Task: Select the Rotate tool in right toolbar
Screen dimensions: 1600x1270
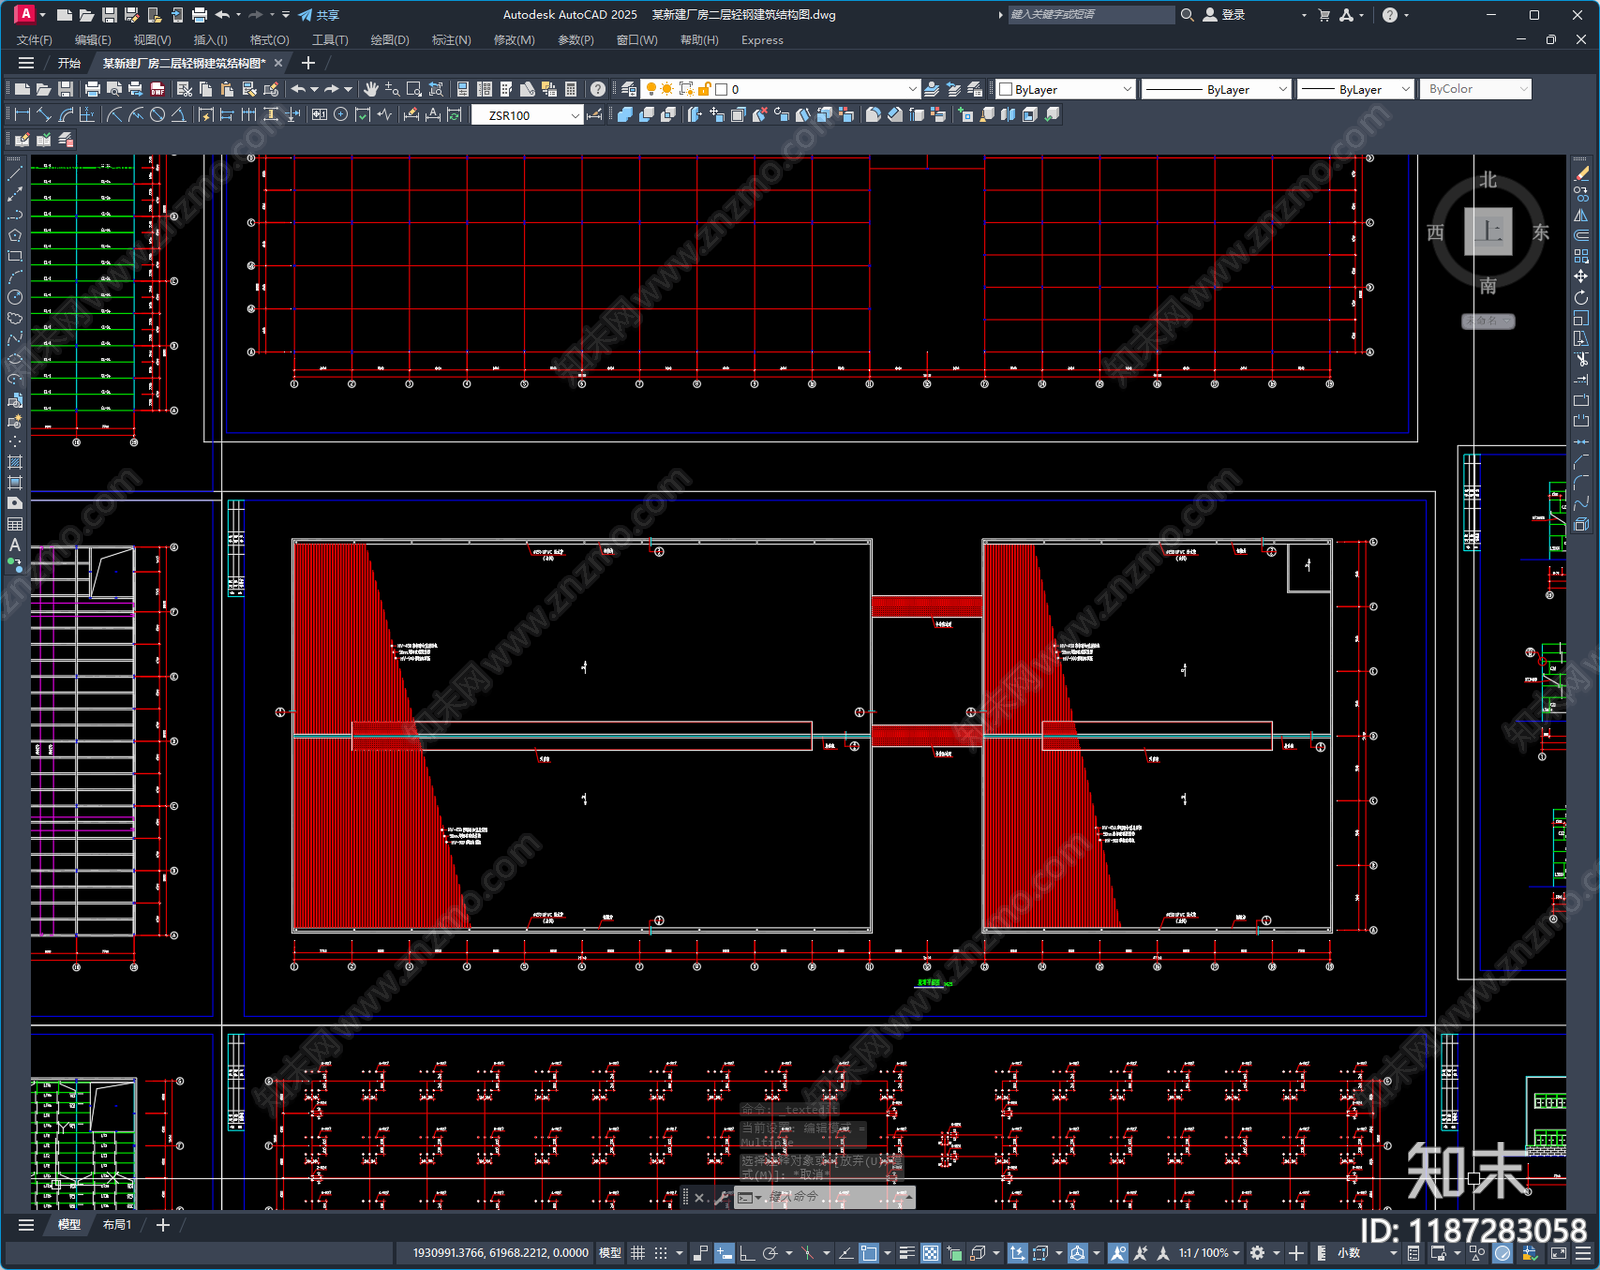Action: coord(1581,297)
